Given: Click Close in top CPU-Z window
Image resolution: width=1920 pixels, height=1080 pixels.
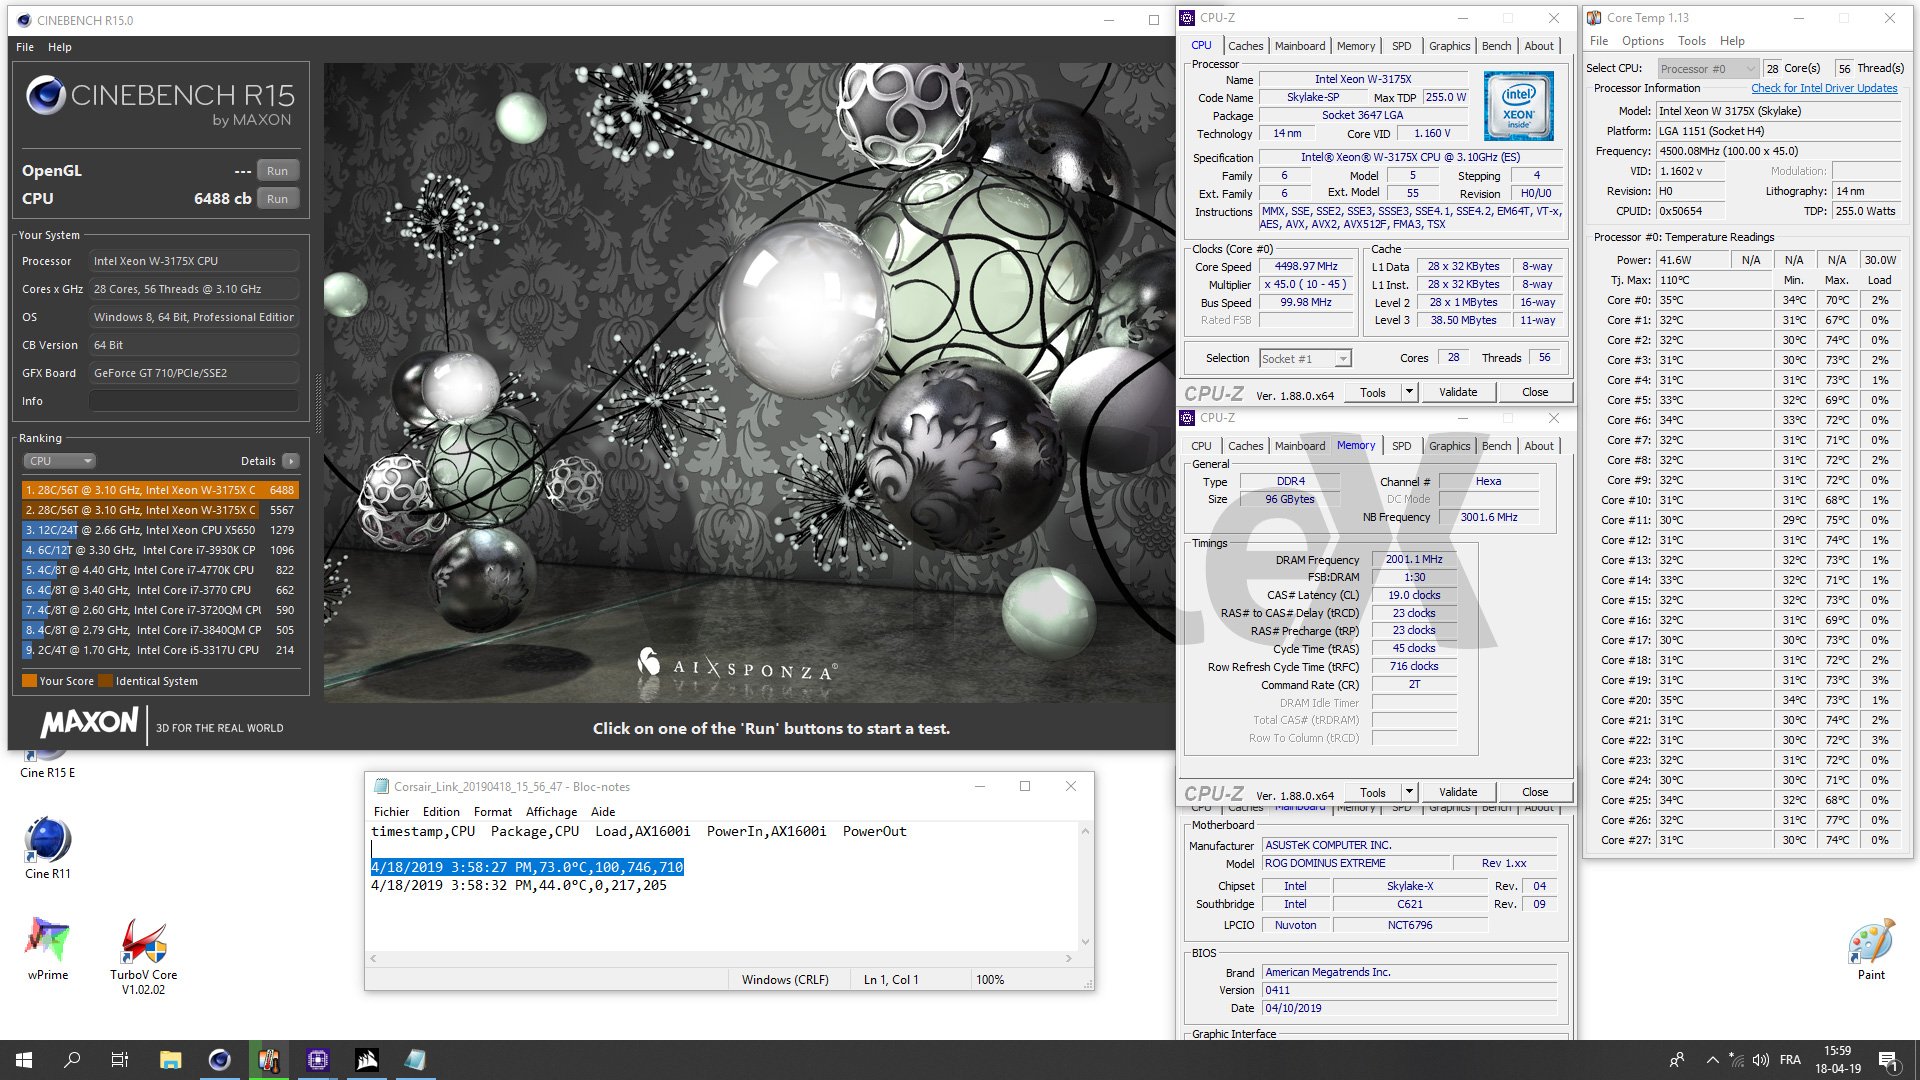Looking at the screenshot, I should [1535, 392].
